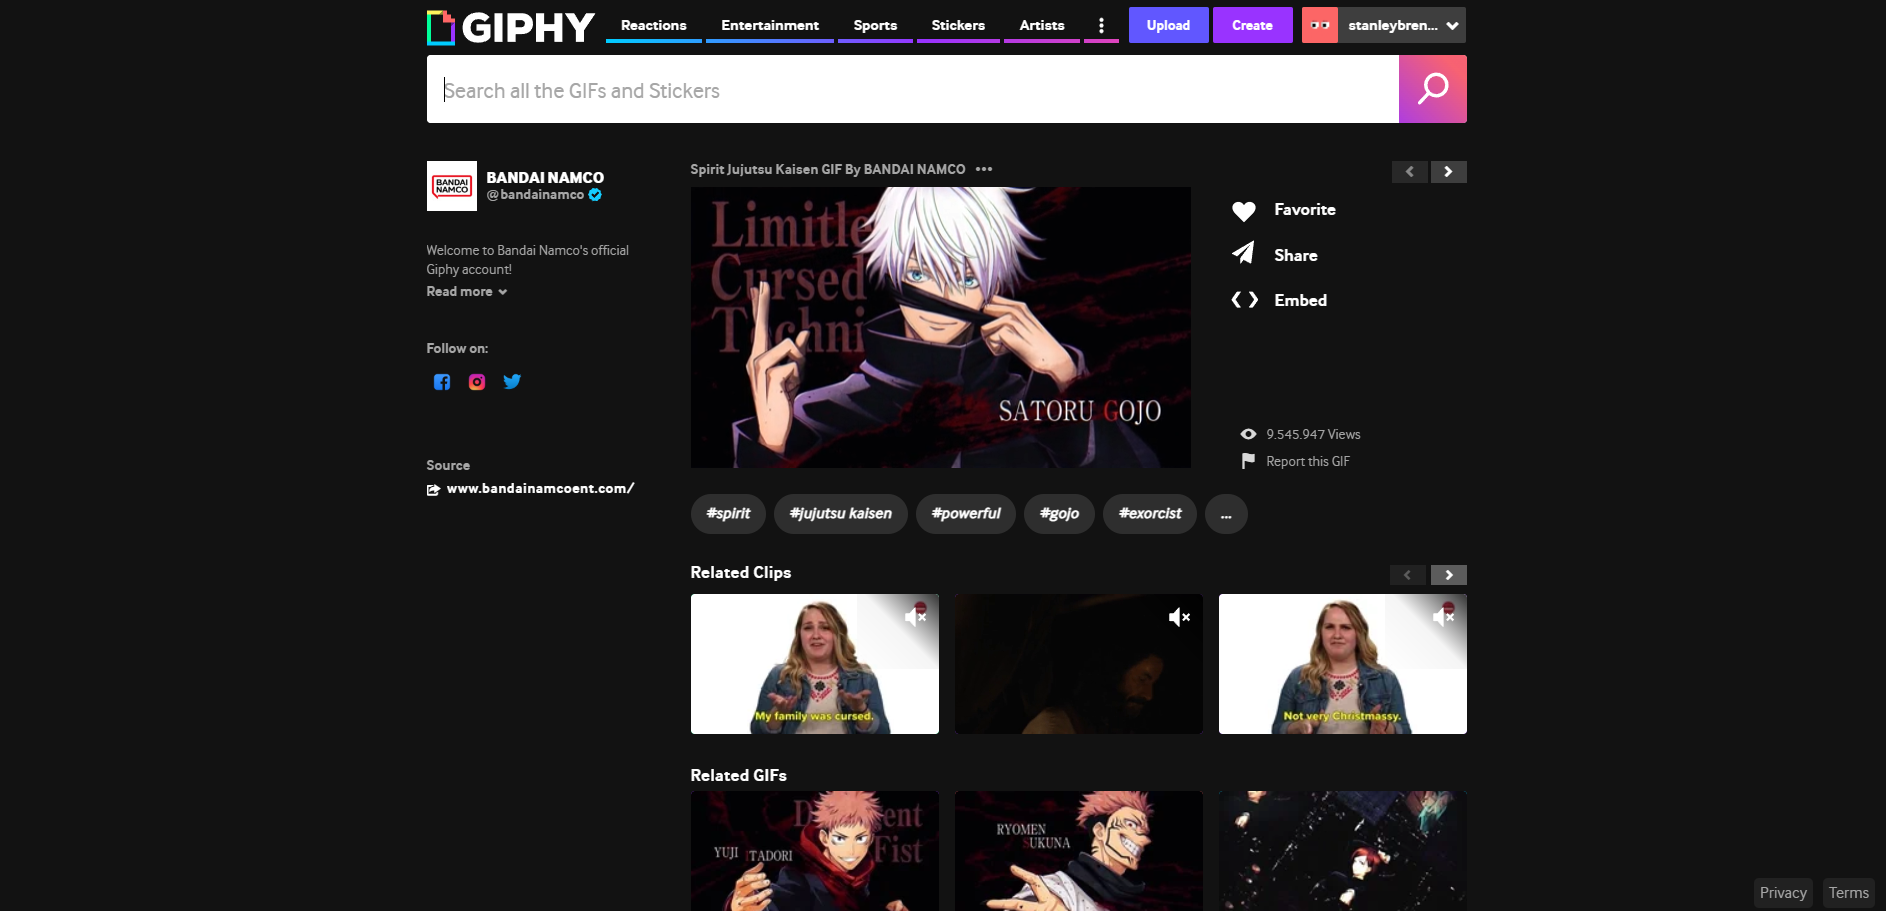Click Report this GIF link
This screenshot has height=911, width=1886.
click(1308, 462)
